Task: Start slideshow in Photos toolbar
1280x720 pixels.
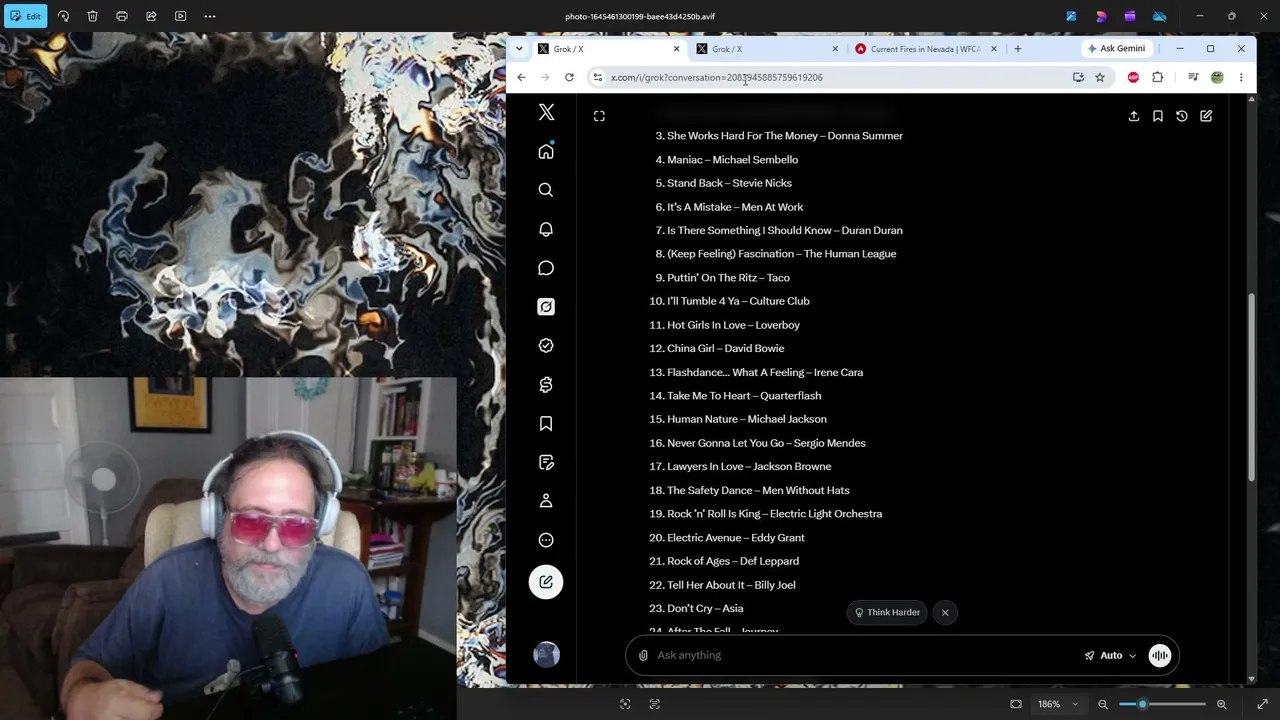Action: 180,16
